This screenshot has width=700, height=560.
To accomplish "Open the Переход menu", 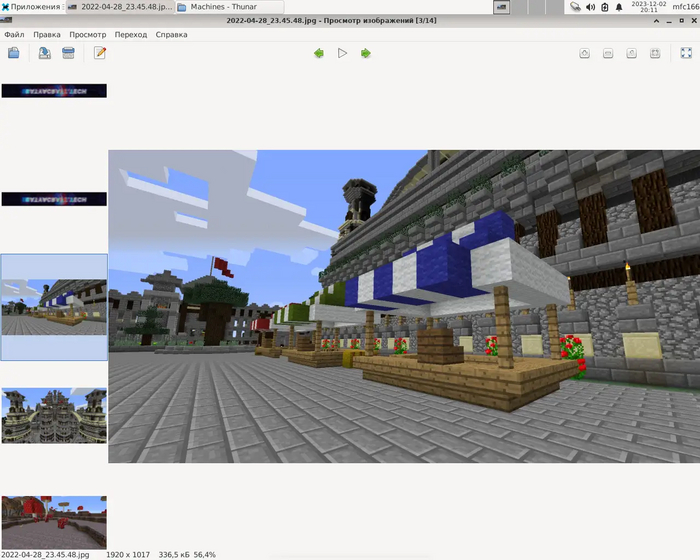I will [x=131, y=34].
